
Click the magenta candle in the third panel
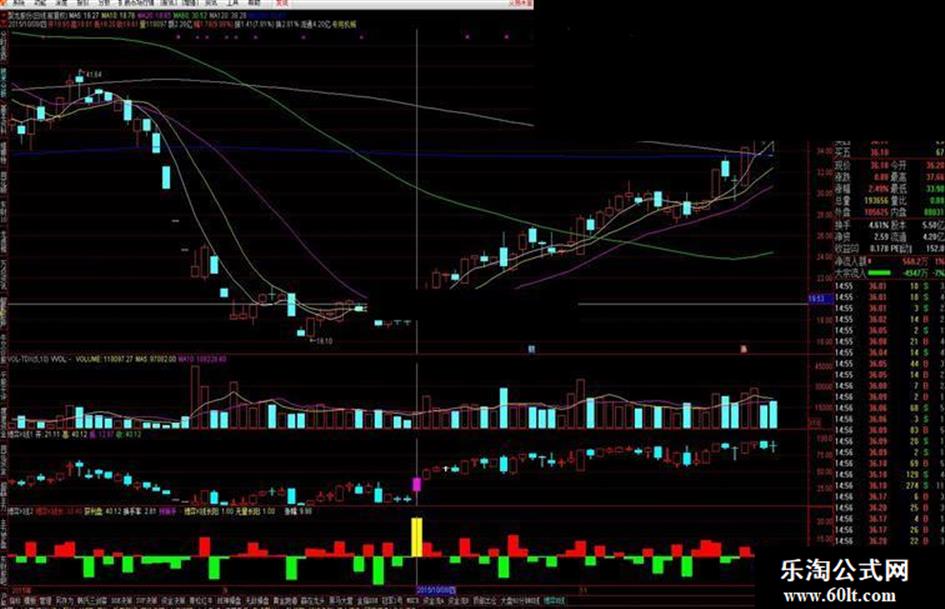pos(416,484)
